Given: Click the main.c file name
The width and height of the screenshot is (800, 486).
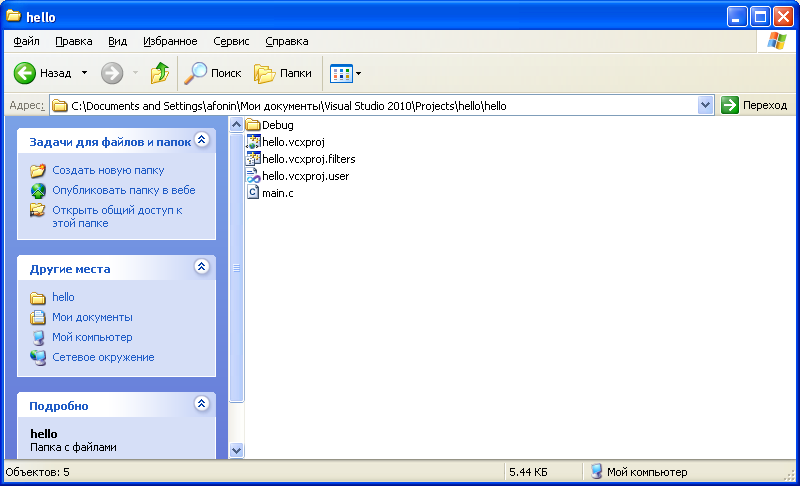Looking at the screenshot, I should click(278, 193).
